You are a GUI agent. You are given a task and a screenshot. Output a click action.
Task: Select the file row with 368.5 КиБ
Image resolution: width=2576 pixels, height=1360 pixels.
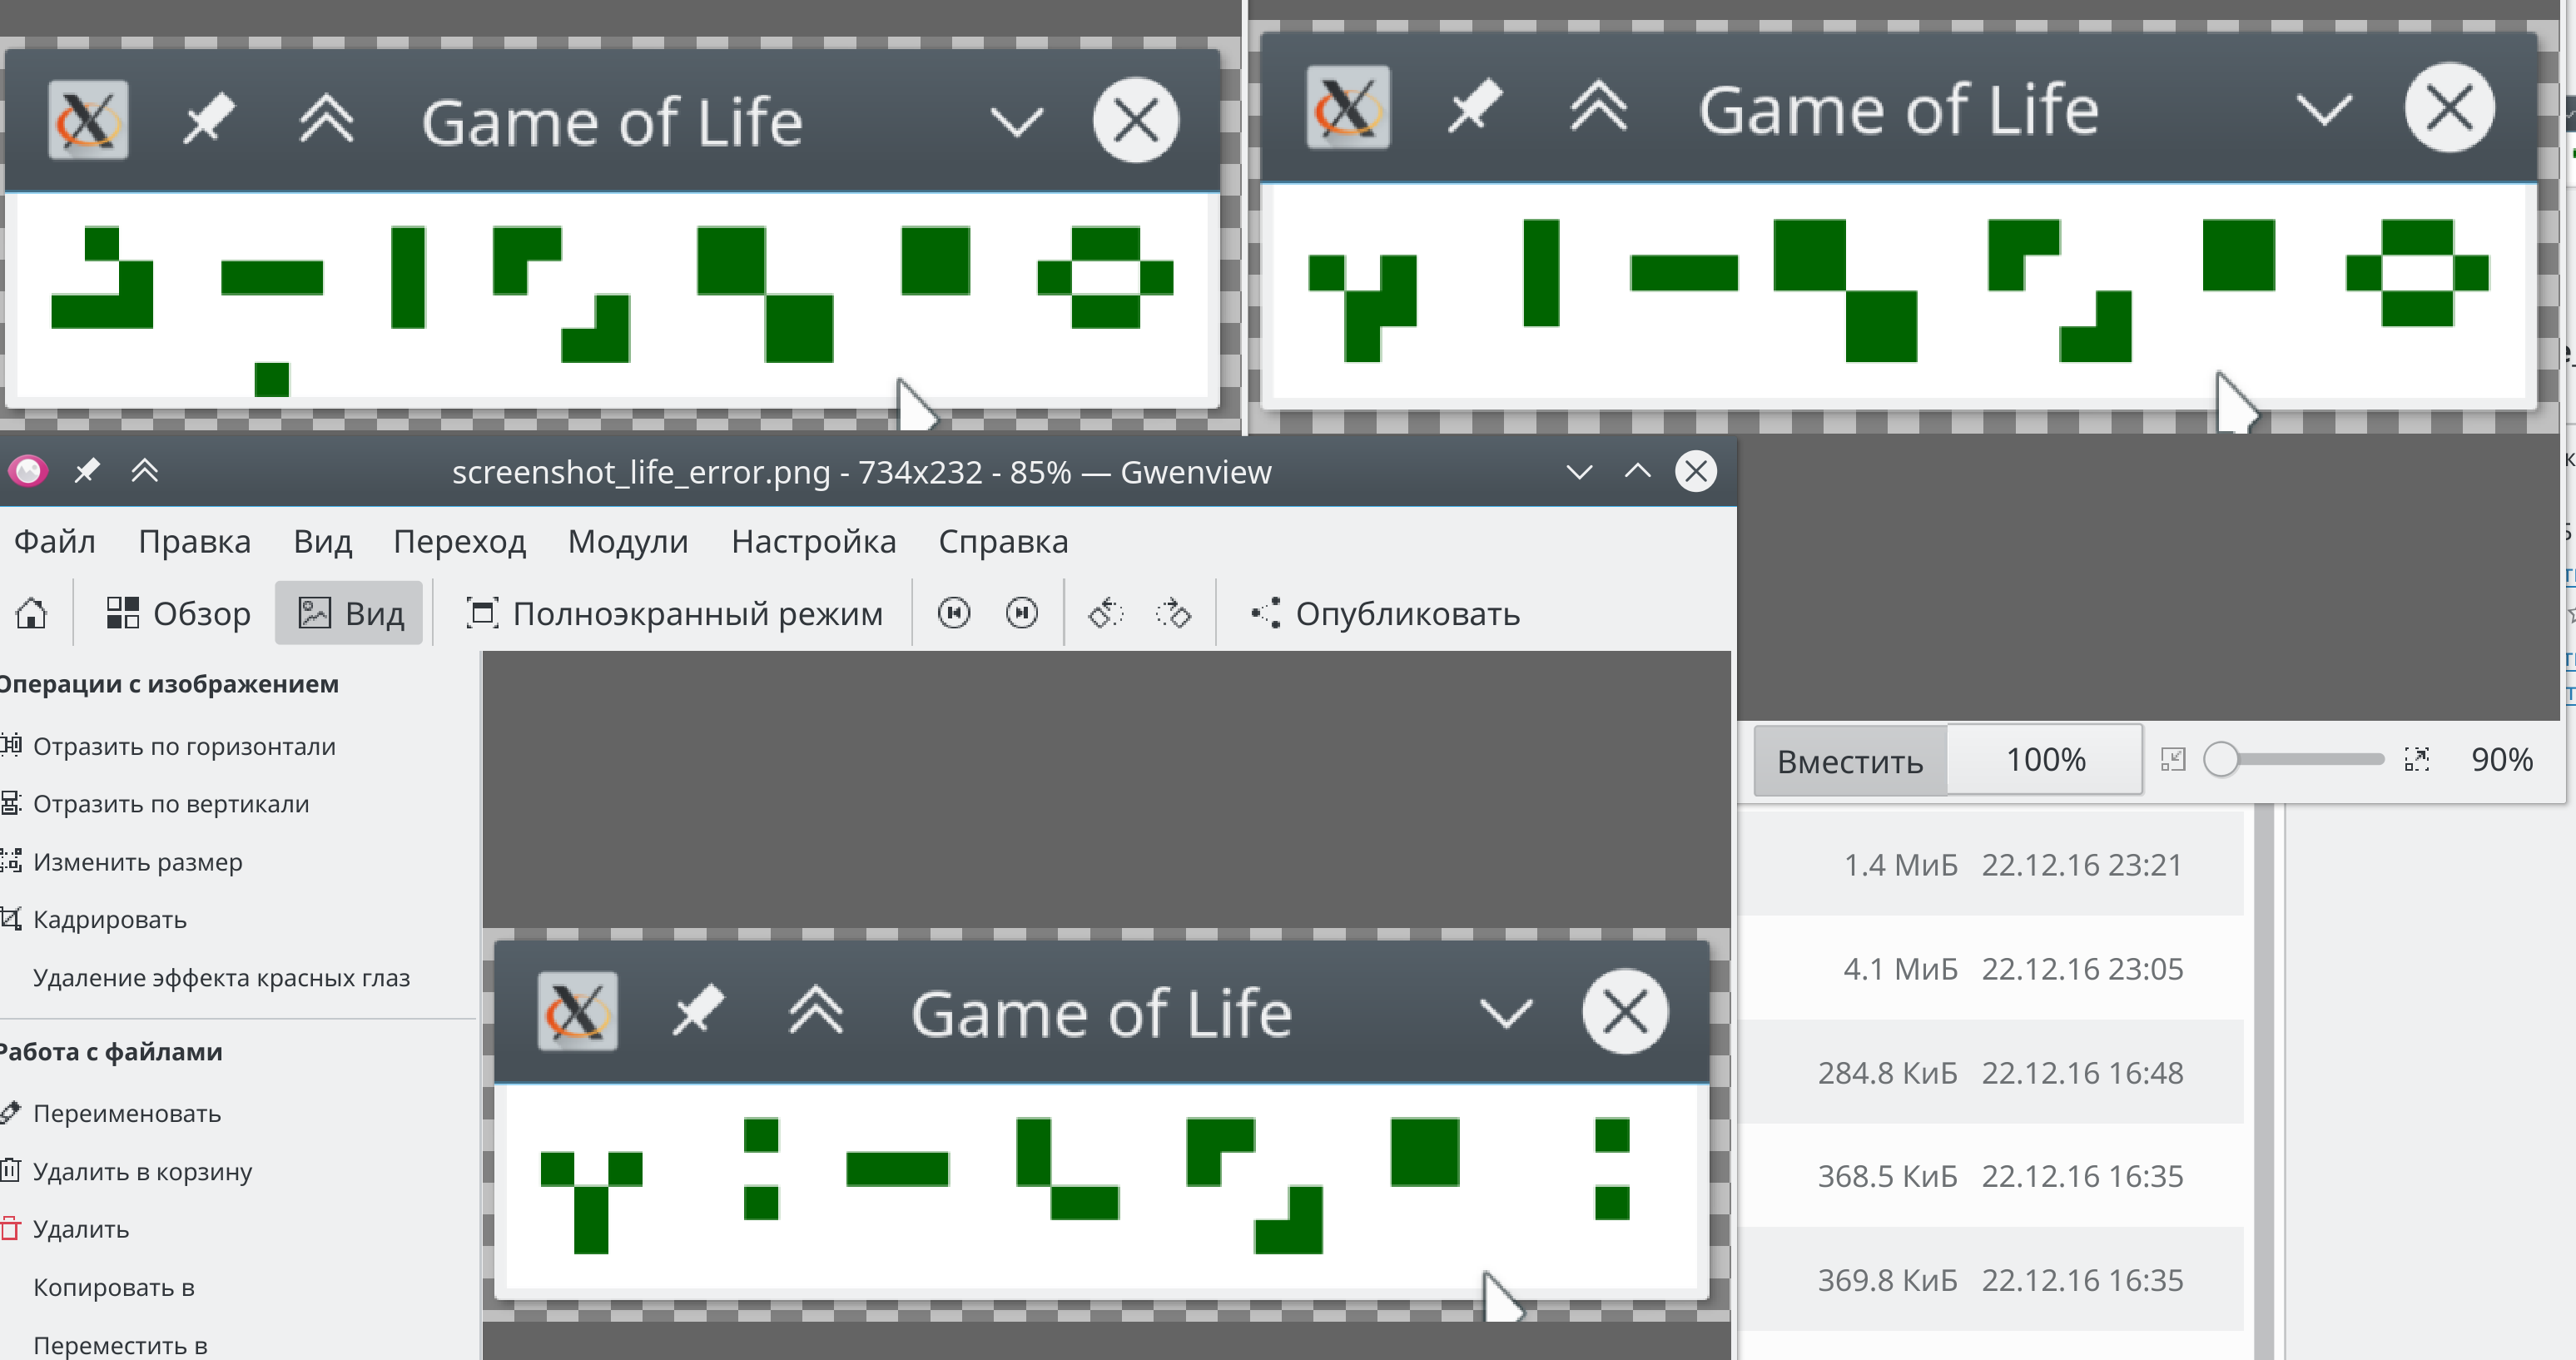pos(1990,1176)
